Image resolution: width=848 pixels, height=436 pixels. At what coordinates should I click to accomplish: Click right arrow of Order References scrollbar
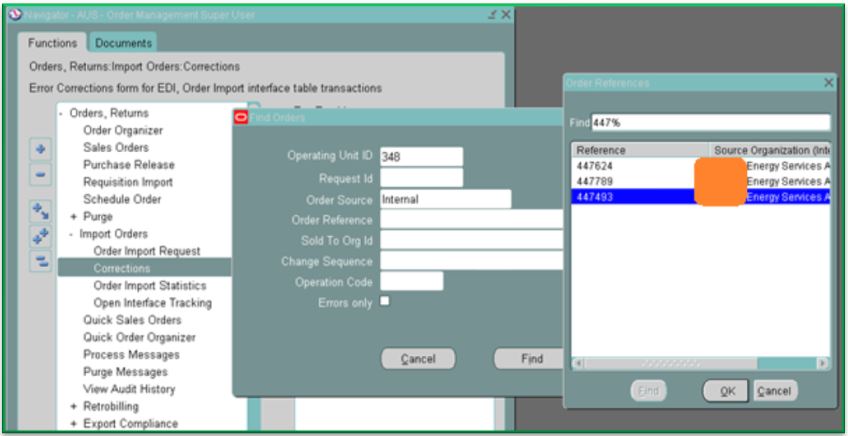823,364
